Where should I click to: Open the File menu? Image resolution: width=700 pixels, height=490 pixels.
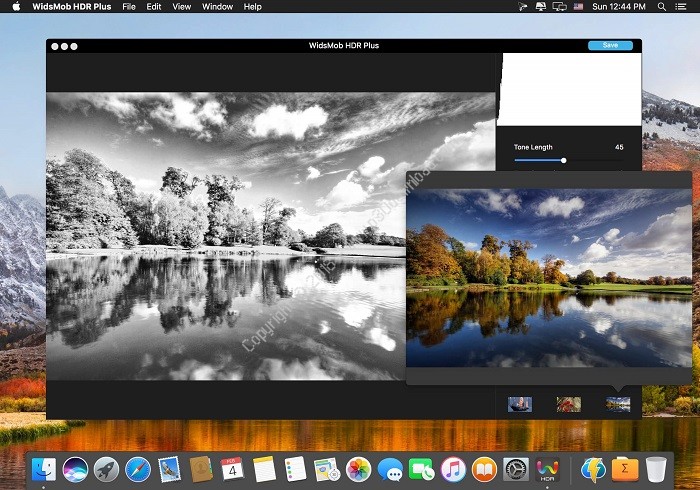tap(129, 6)
